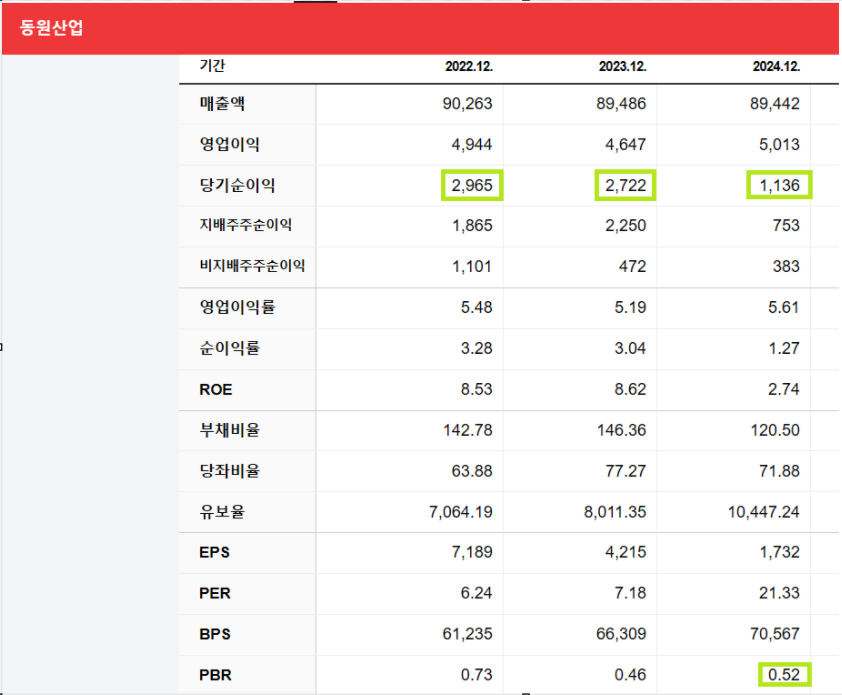
Task: Select the 비지배주주순이익 row label
Action: click(x=252, y=265)
